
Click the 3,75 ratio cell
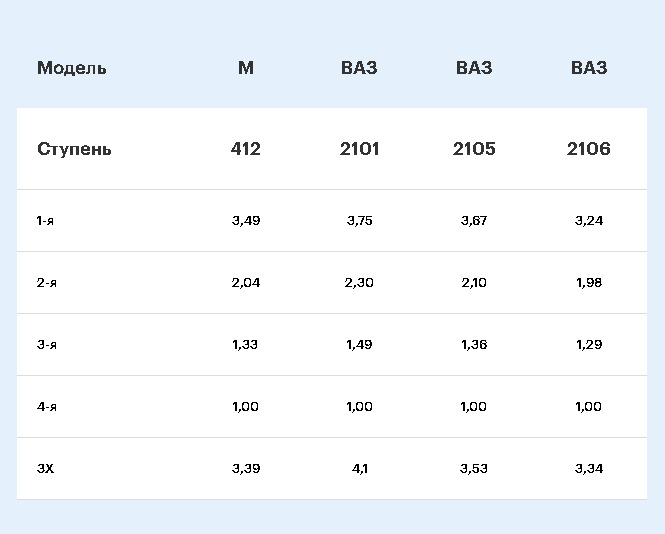click(359, 220)
